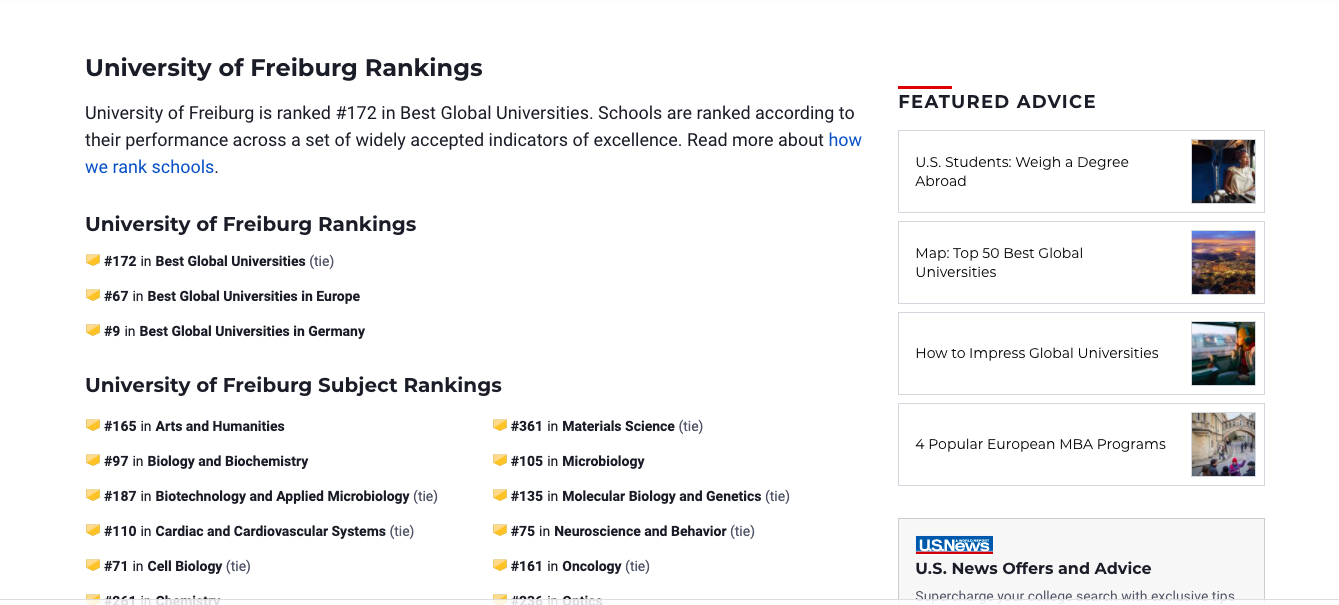
Task: Click badge icon next to Microbiology ranking
Action: tap(500, 461)
